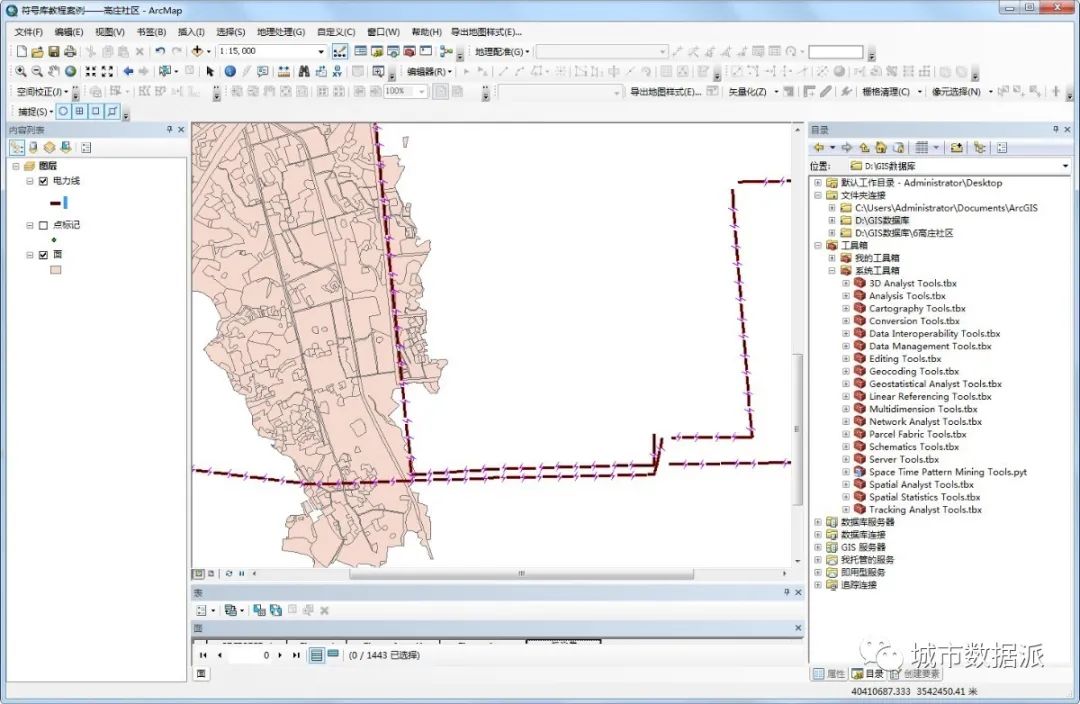
Task: Open the Find binoculars tool
Action: 304,71
